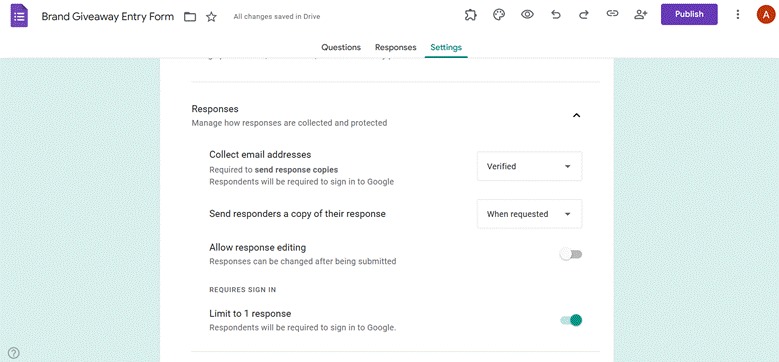Open add-ons puzzle piece icon

470,15
